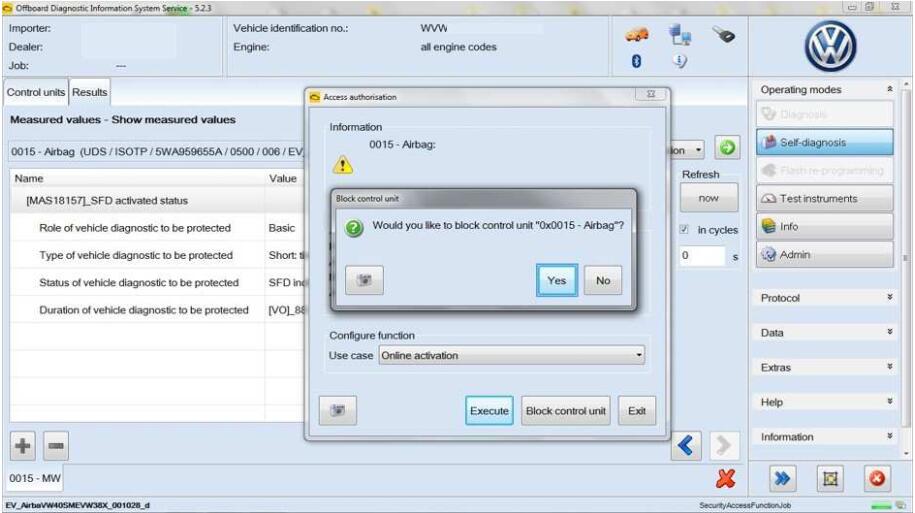915x513 pixels.
Task: Remove a measured value with minus button
Action: pos(56,446)
